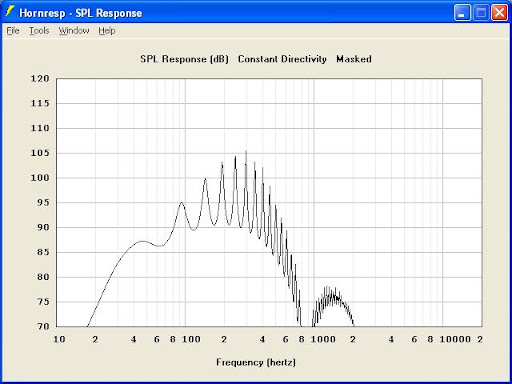The width and height of the screenshot is (512, 384).
Task: Click the 'Frequency (hertz)' axis label
Action: click(256, 362)
